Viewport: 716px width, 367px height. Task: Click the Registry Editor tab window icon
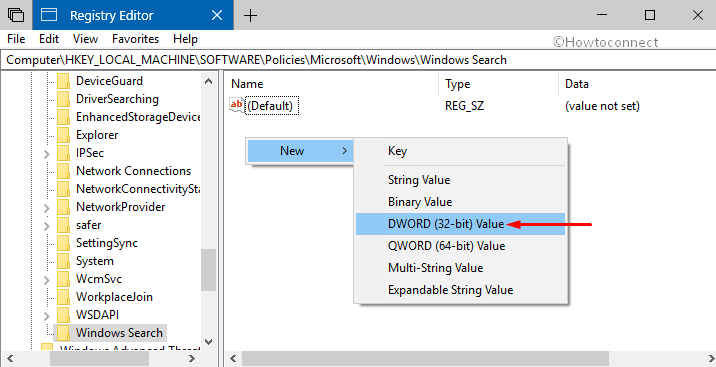pyautogui.click(x=49, y=15)
